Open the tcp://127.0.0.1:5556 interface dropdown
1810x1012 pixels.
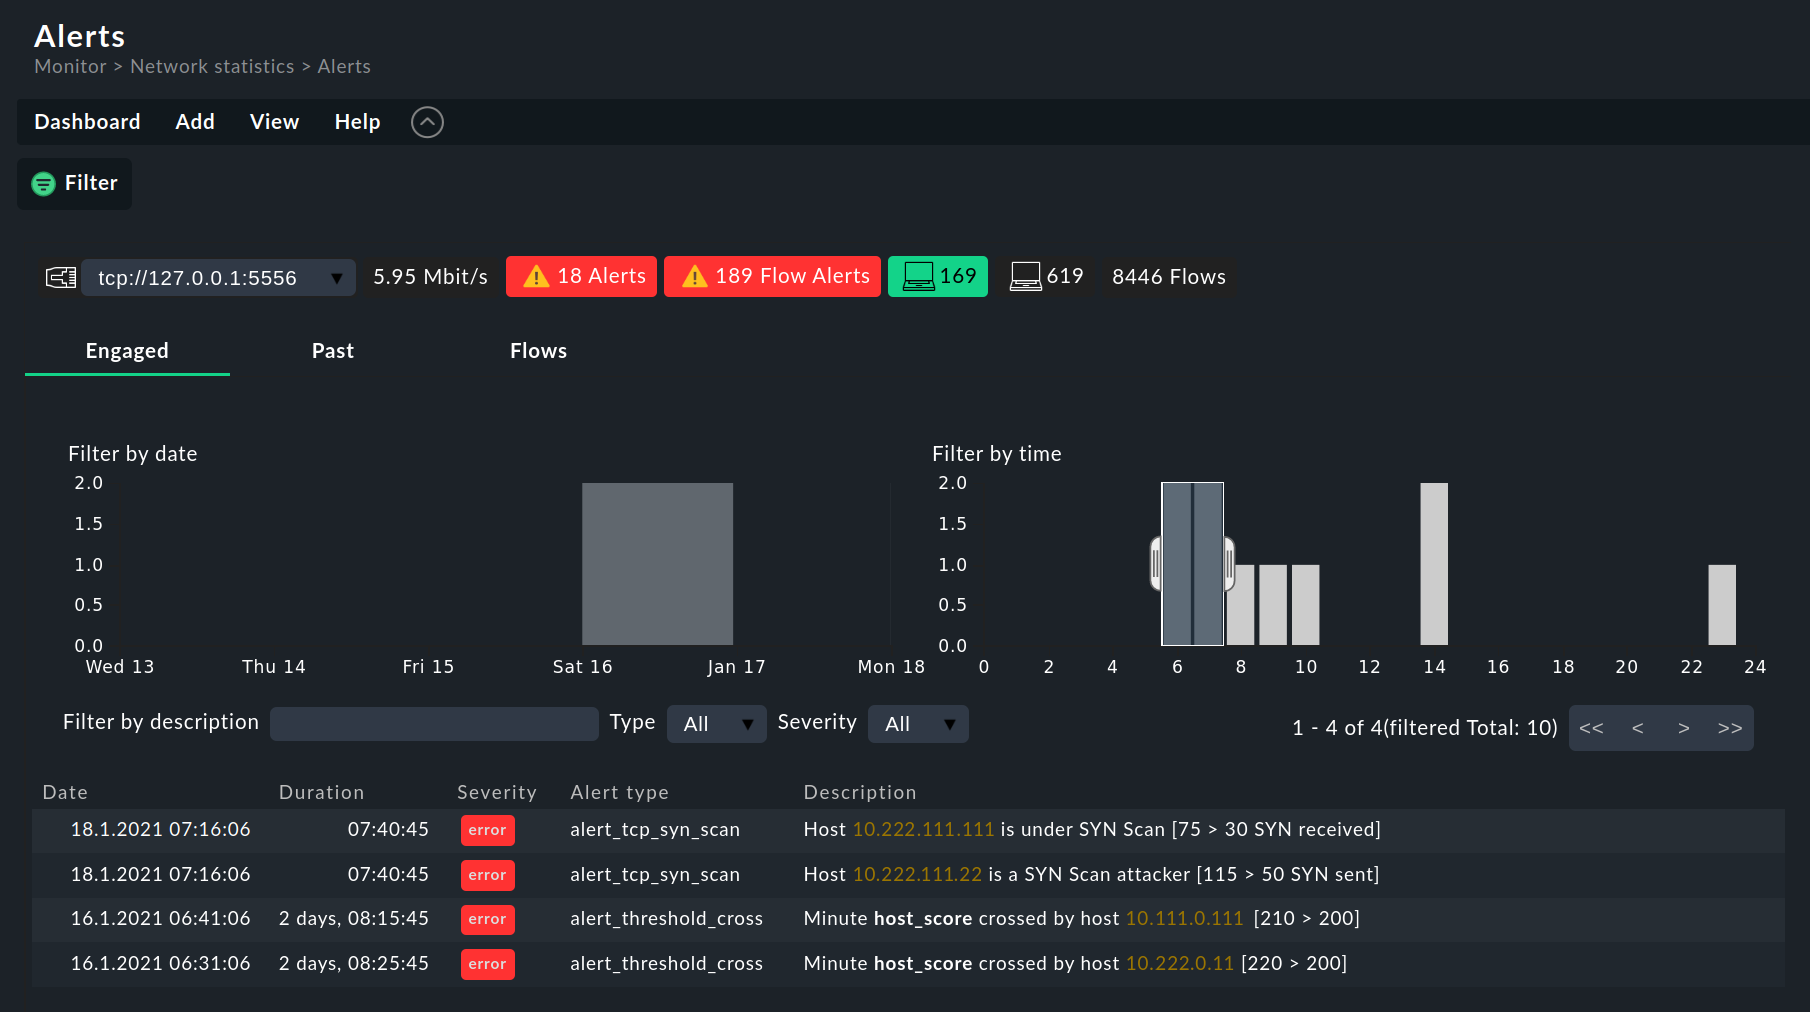[x=218, y=277]
